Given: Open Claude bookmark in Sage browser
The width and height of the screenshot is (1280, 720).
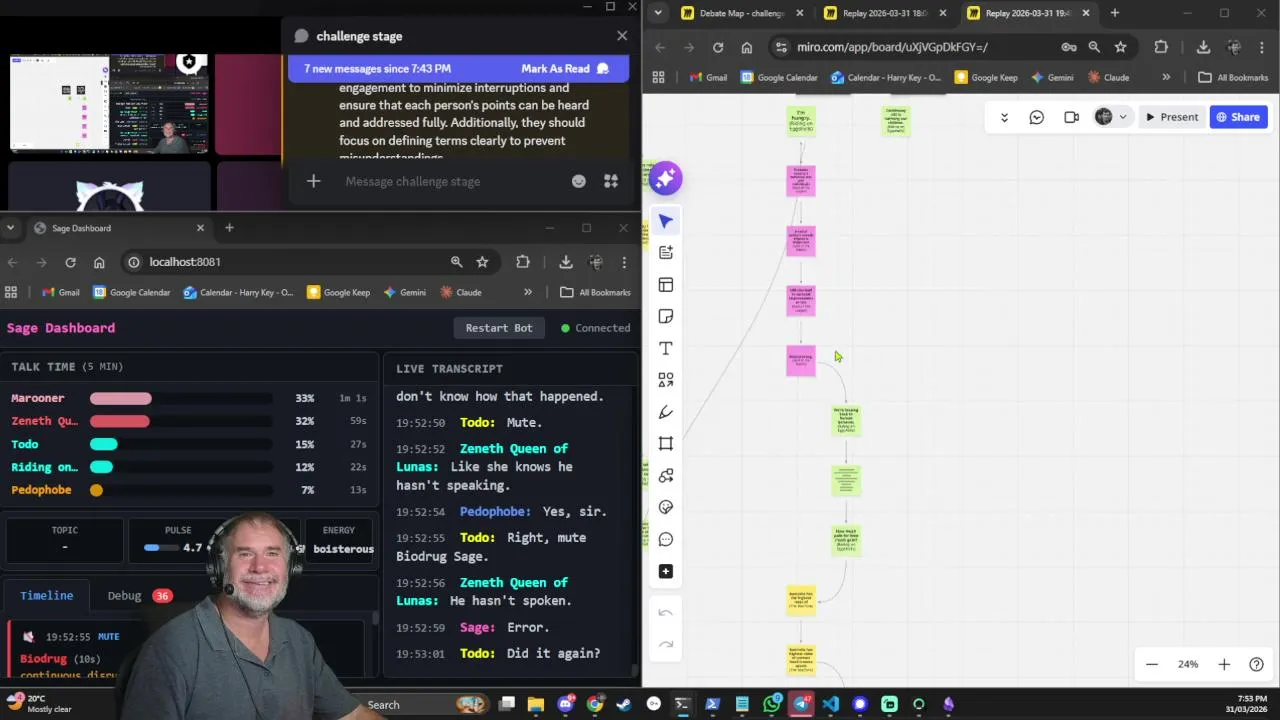Looking at the screenshot, I should (x=460, y=292).
